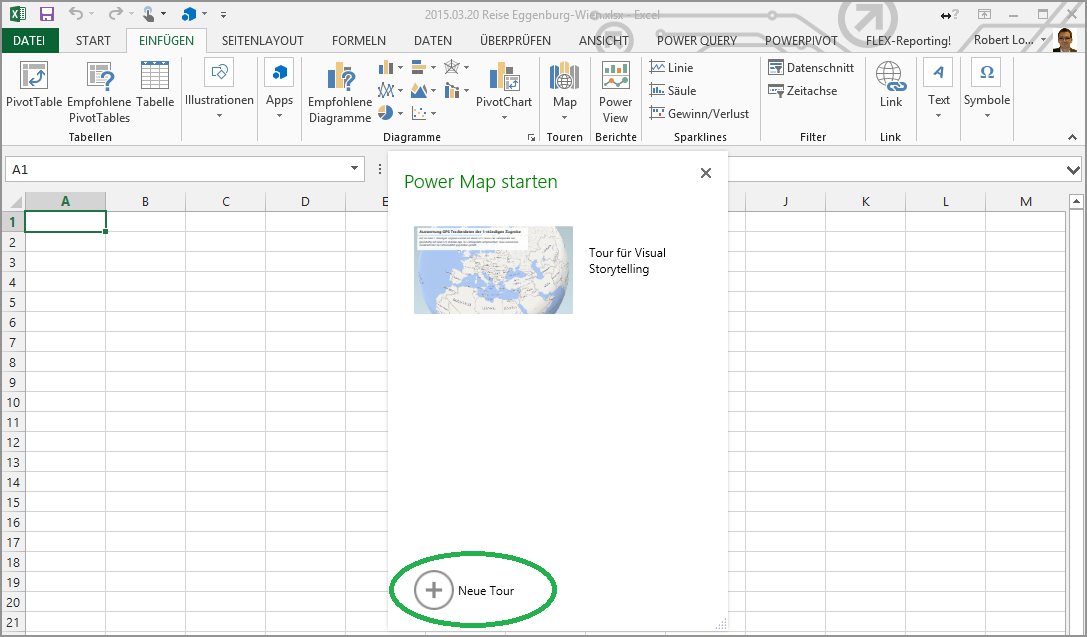Screen dimensions: 1087x637
Task: Insert a Zeitachse filter
Action: (x=803, y=91)
